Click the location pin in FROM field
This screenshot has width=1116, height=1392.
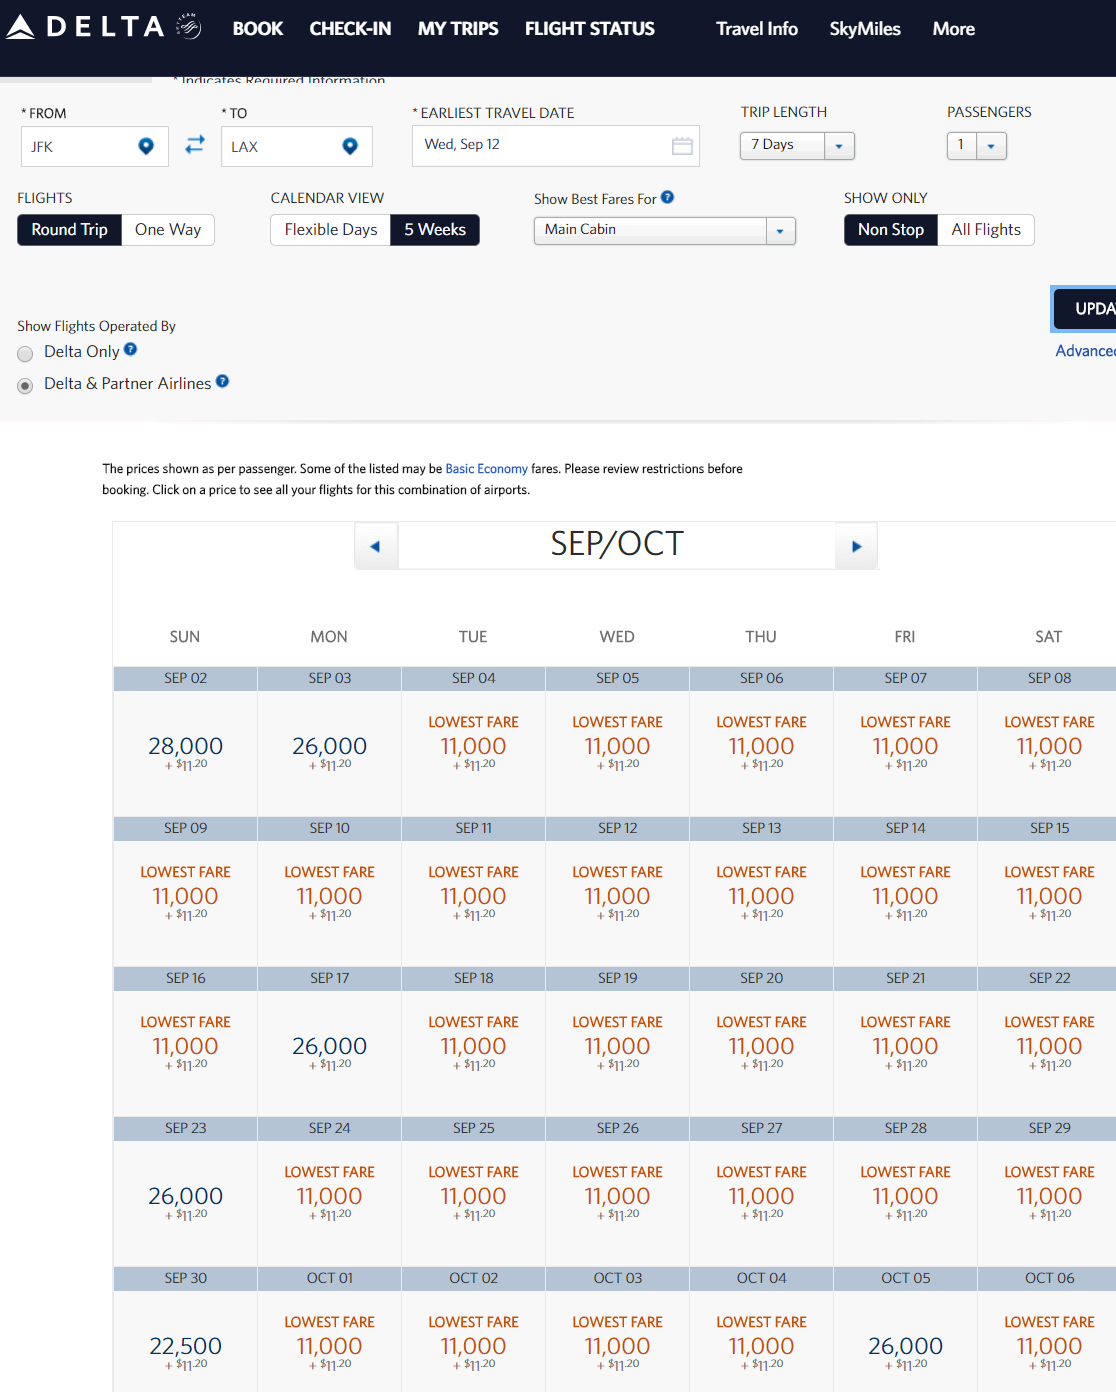click(146, 146)
